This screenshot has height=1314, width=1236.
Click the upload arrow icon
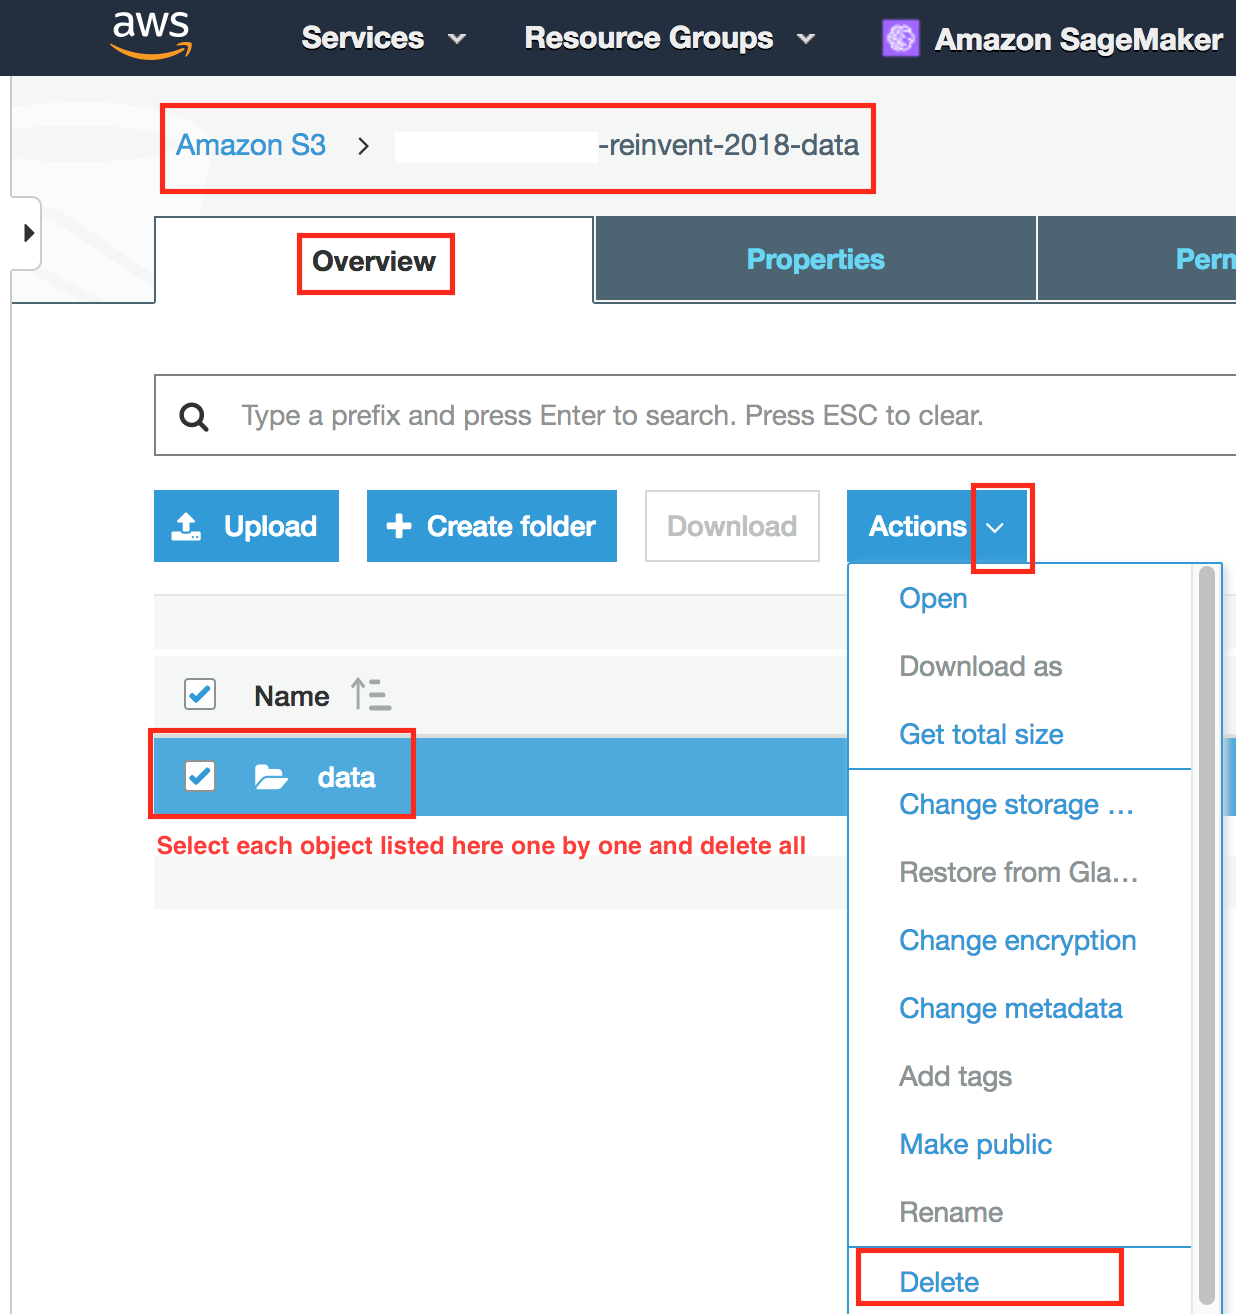187,526
